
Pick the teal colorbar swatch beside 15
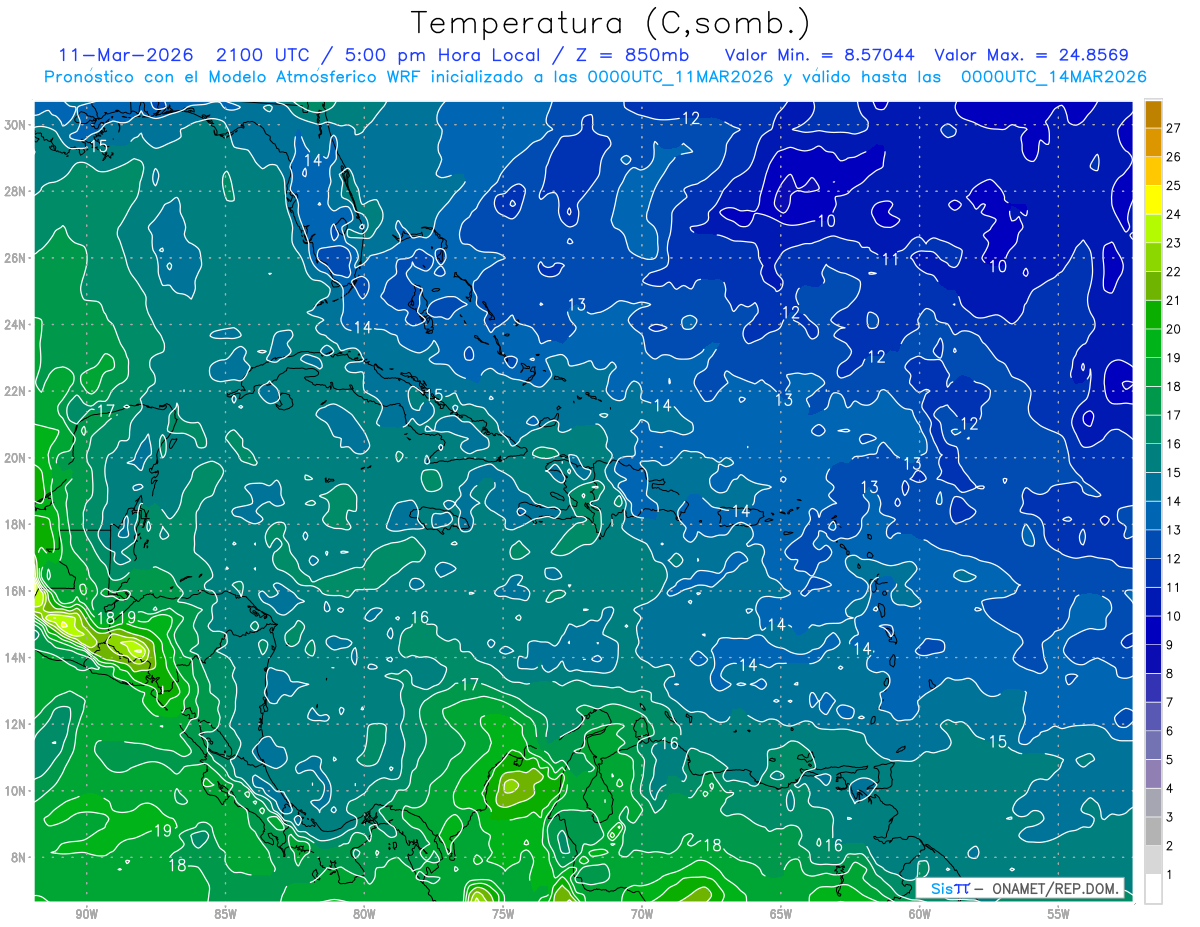coord(1153,458)
